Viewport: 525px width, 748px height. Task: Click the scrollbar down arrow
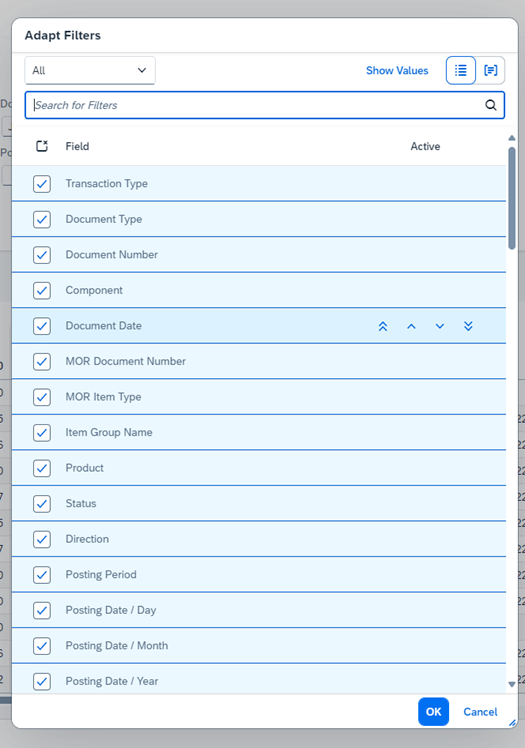(x=512, y=684)
